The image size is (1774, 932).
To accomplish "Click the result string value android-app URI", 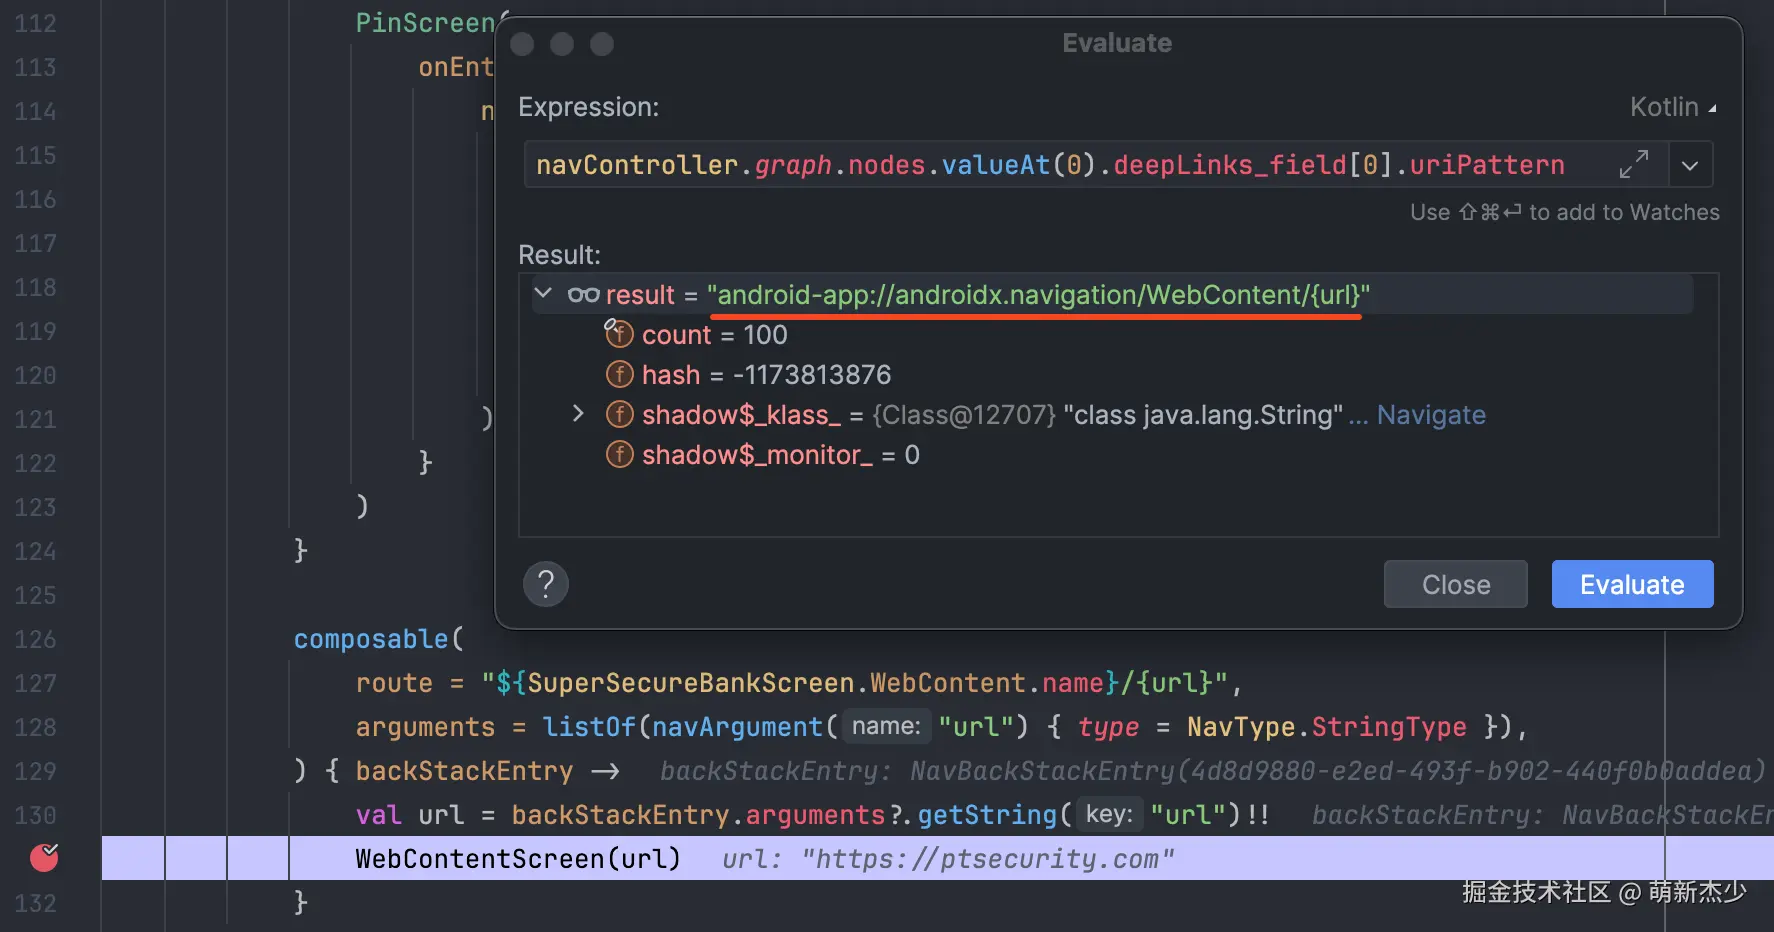I will (1038, 295).
